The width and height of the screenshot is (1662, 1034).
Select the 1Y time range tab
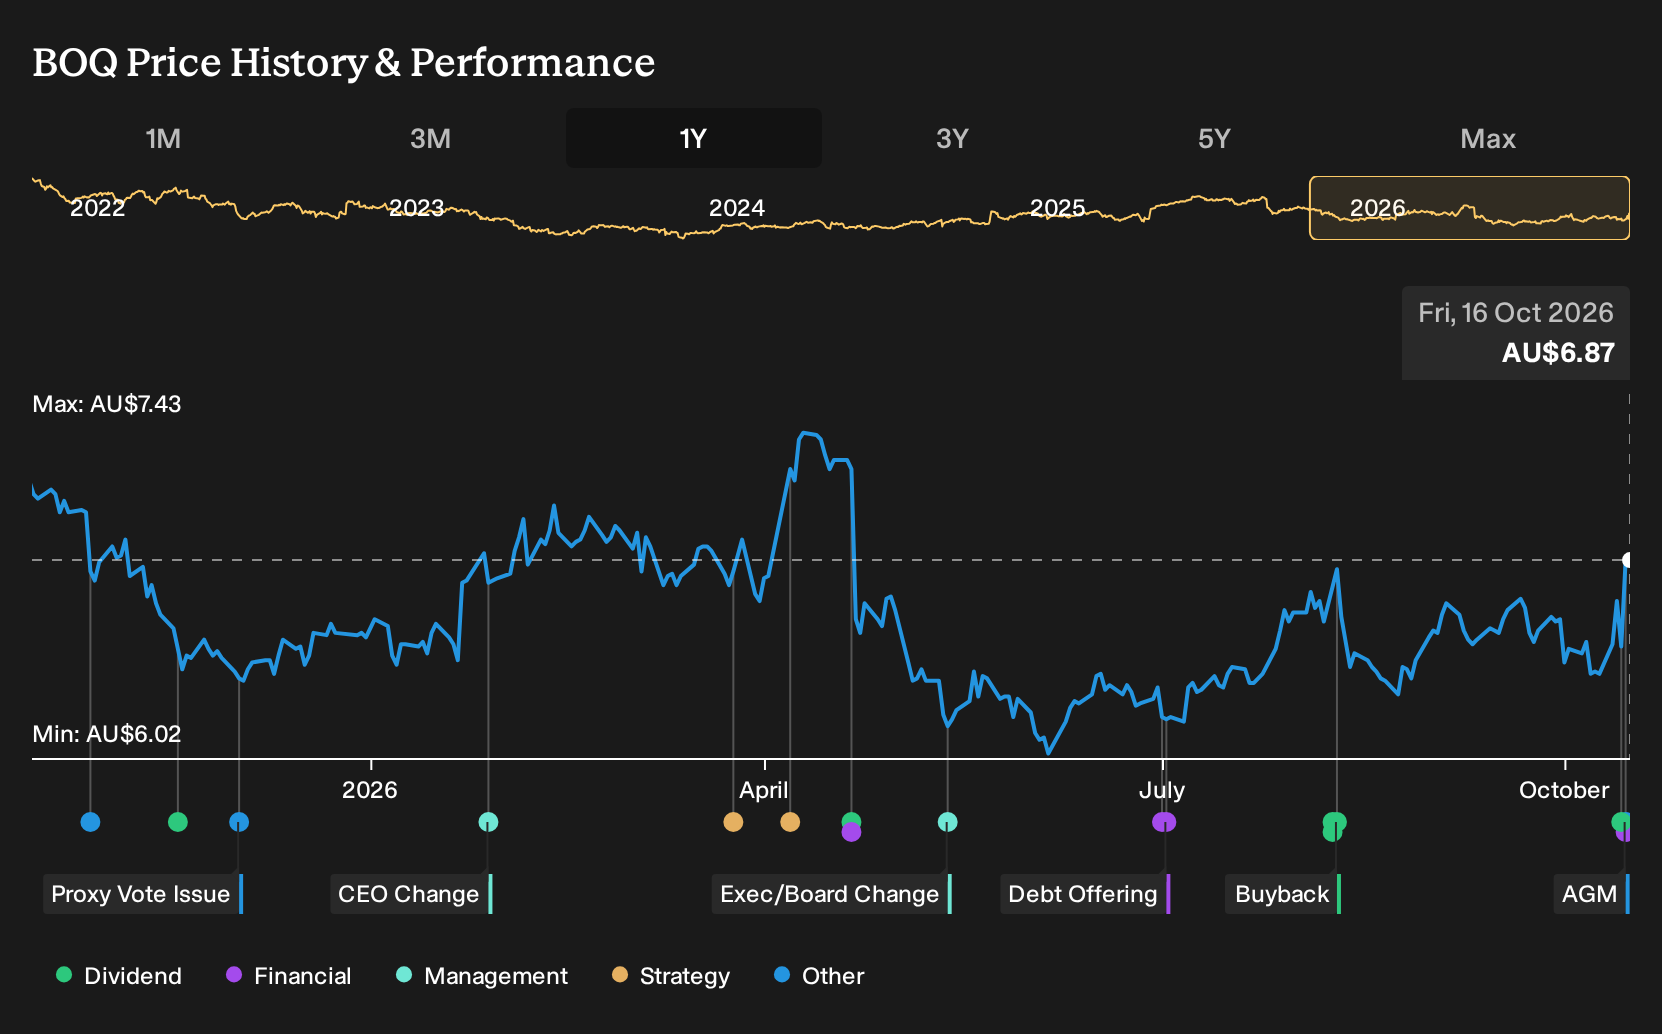point(694,138)
